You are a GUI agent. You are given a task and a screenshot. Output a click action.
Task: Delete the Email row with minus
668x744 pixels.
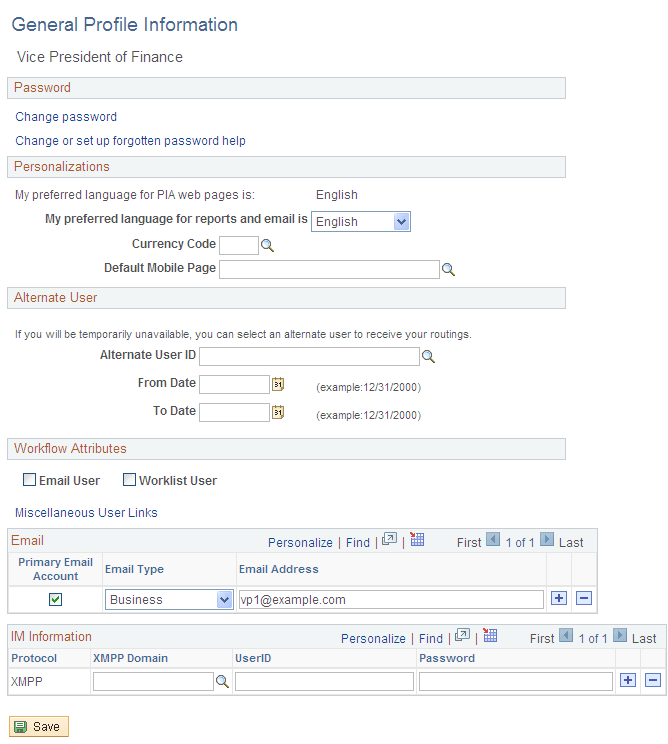click(584, 599)
